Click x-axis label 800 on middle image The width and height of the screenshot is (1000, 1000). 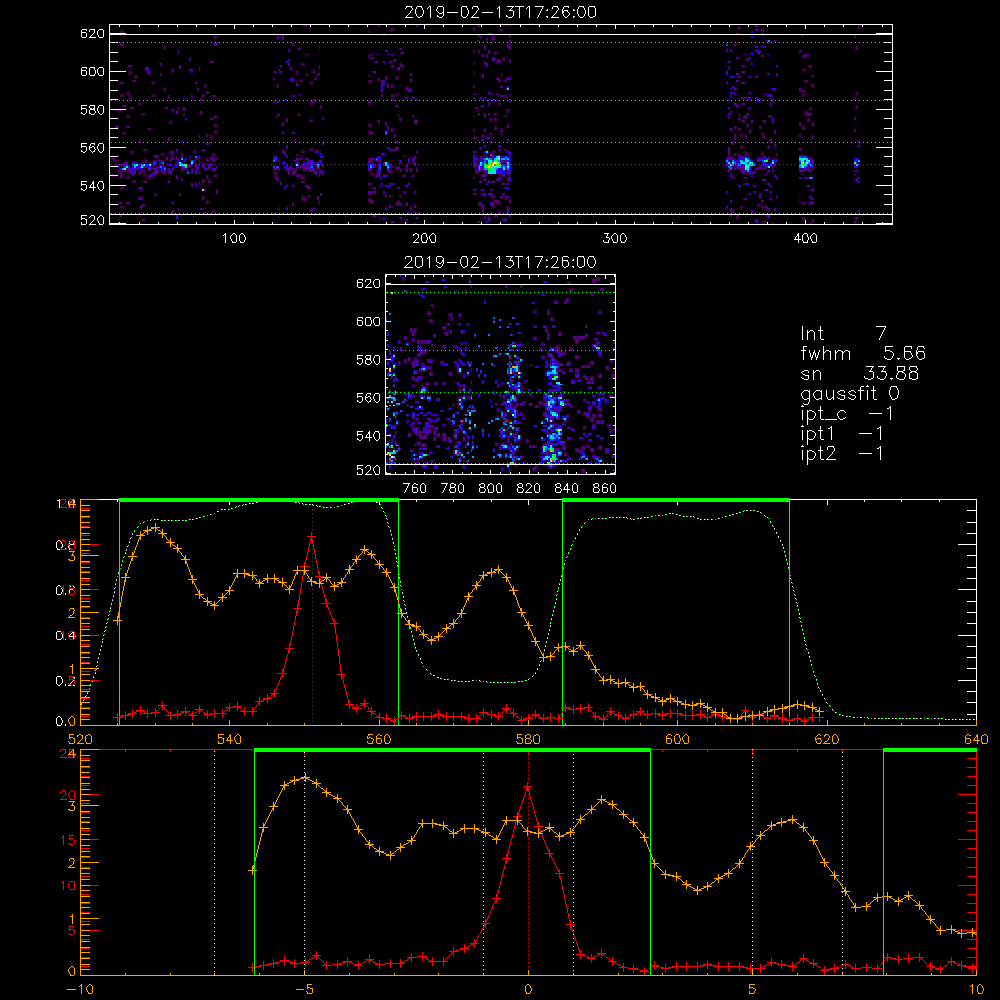tap(490, 489)
